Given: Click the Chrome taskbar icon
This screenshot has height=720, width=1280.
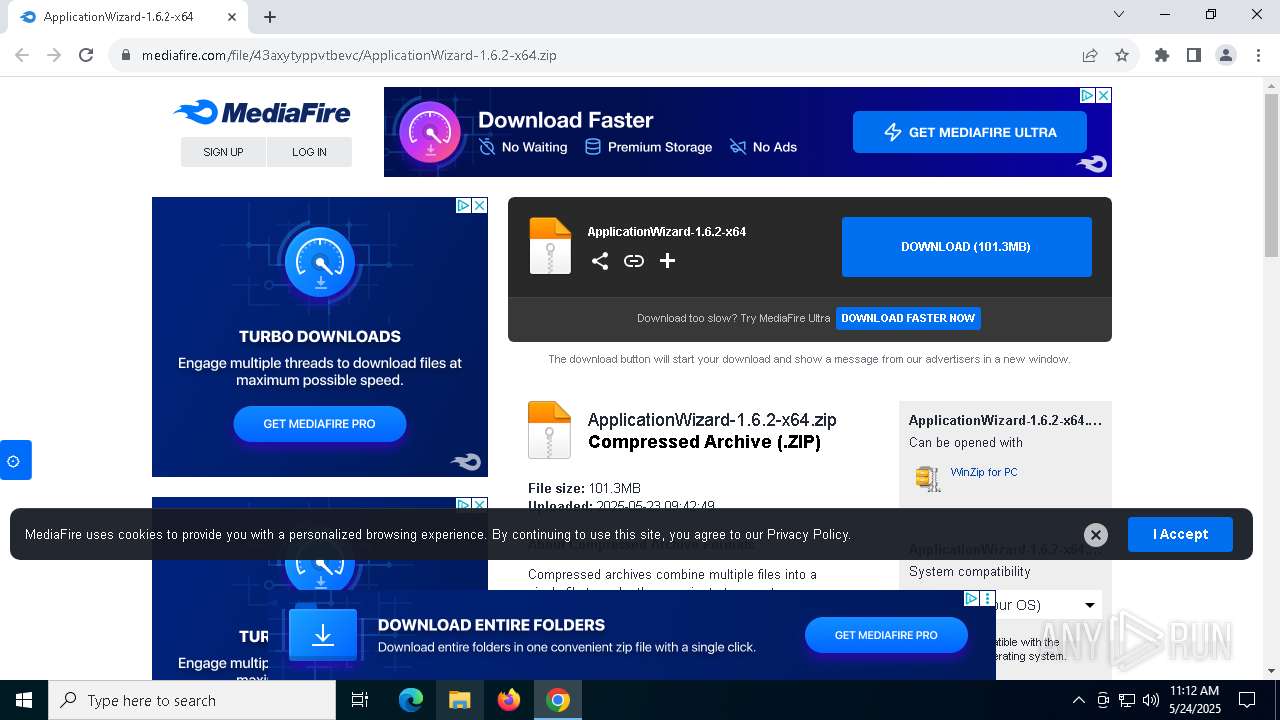Looking at the screenshot, I should (558, 700).
